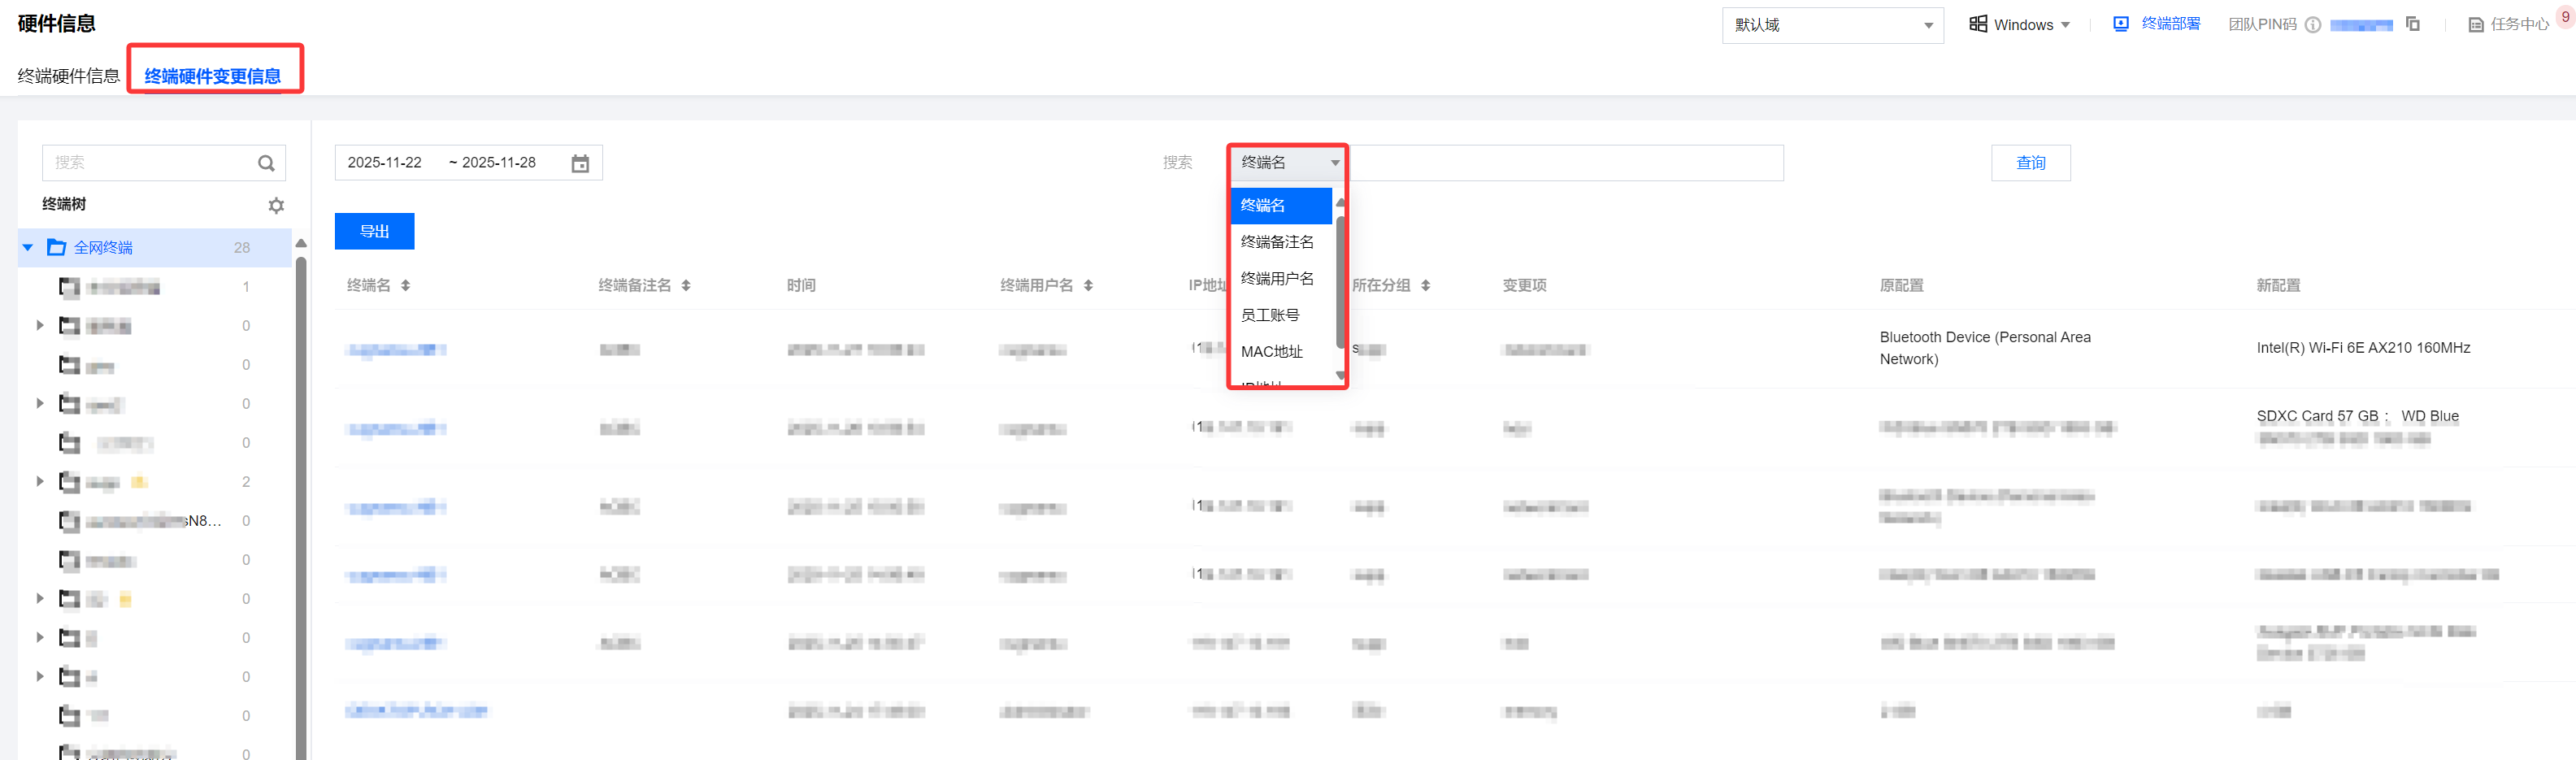Choose 终端用户名 in the dropdown list
The image size is (2576, 760).
tap(1281, 278)
